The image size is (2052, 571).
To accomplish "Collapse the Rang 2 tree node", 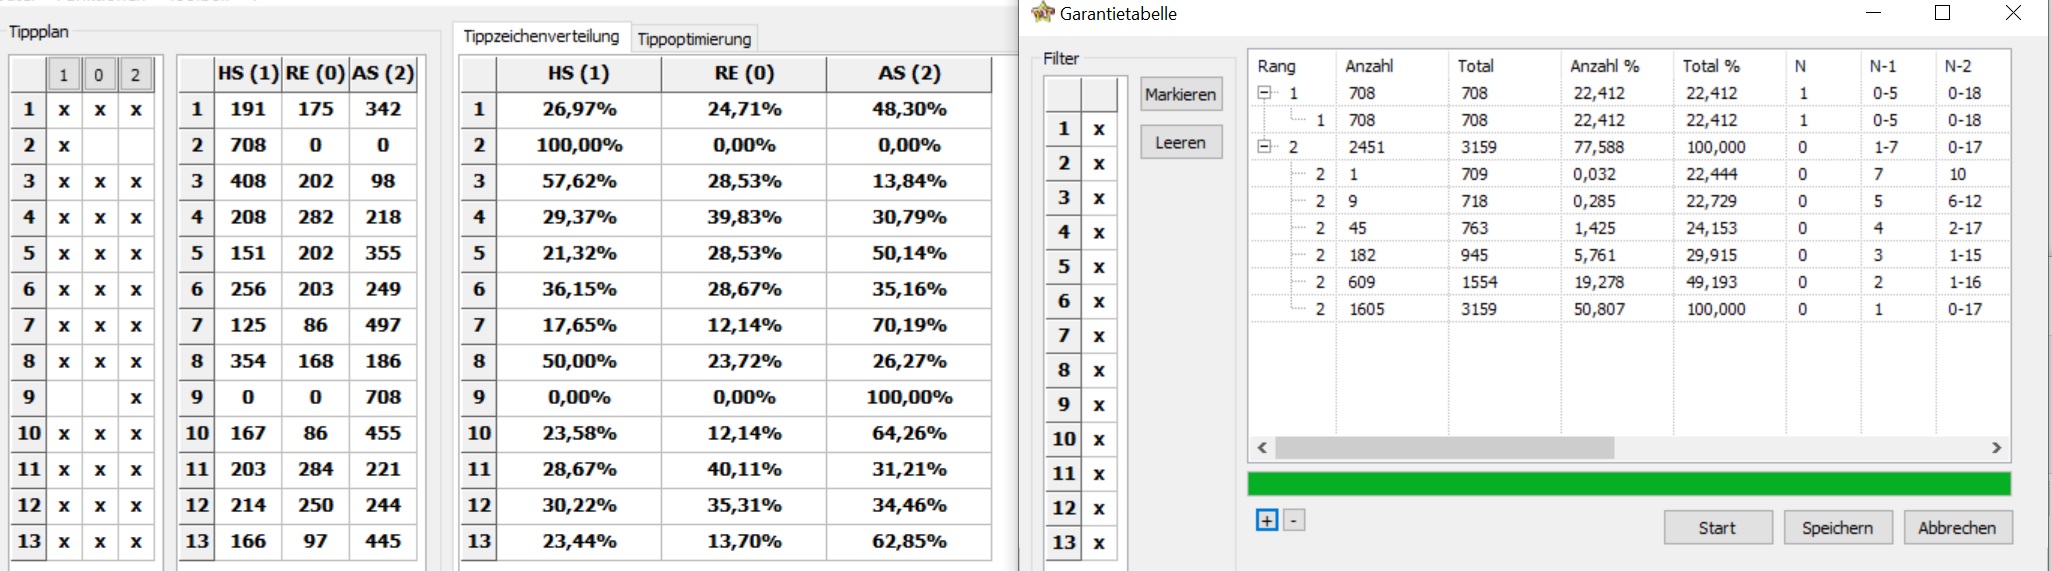I will point(1264,147).
